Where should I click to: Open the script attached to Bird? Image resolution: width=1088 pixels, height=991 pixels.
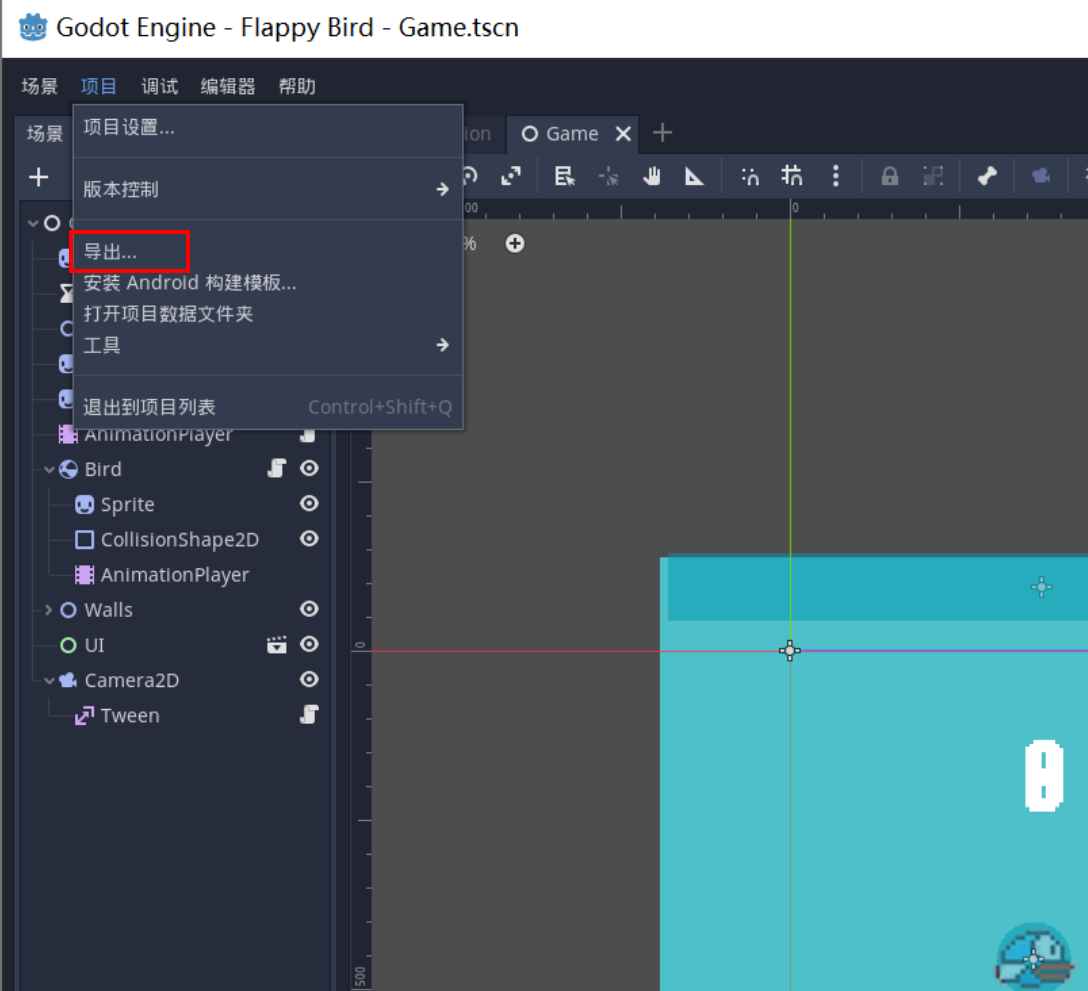pos(278,468)
